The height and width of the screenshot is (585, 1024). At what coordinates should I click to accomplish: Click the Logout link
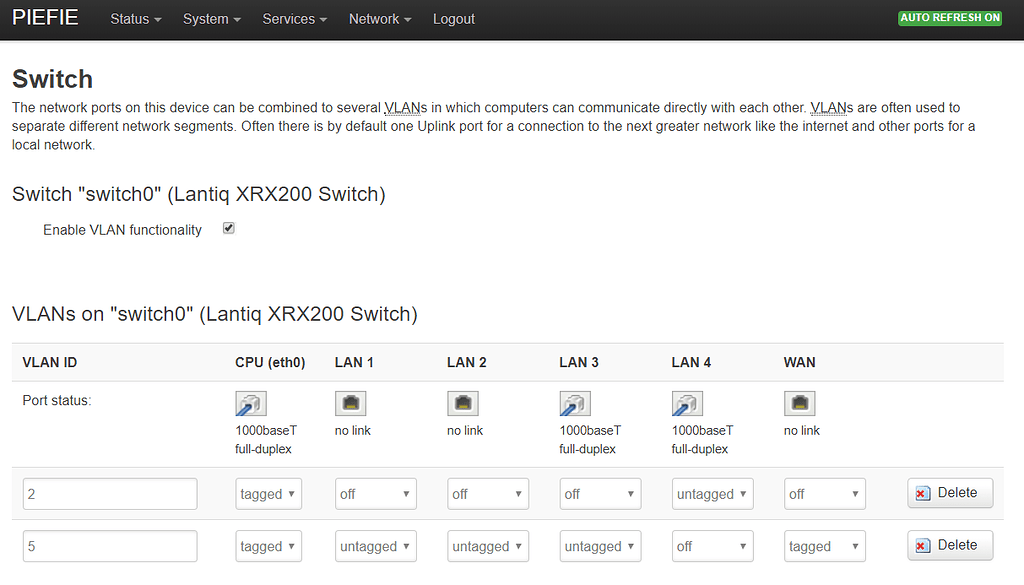(453, 18)
